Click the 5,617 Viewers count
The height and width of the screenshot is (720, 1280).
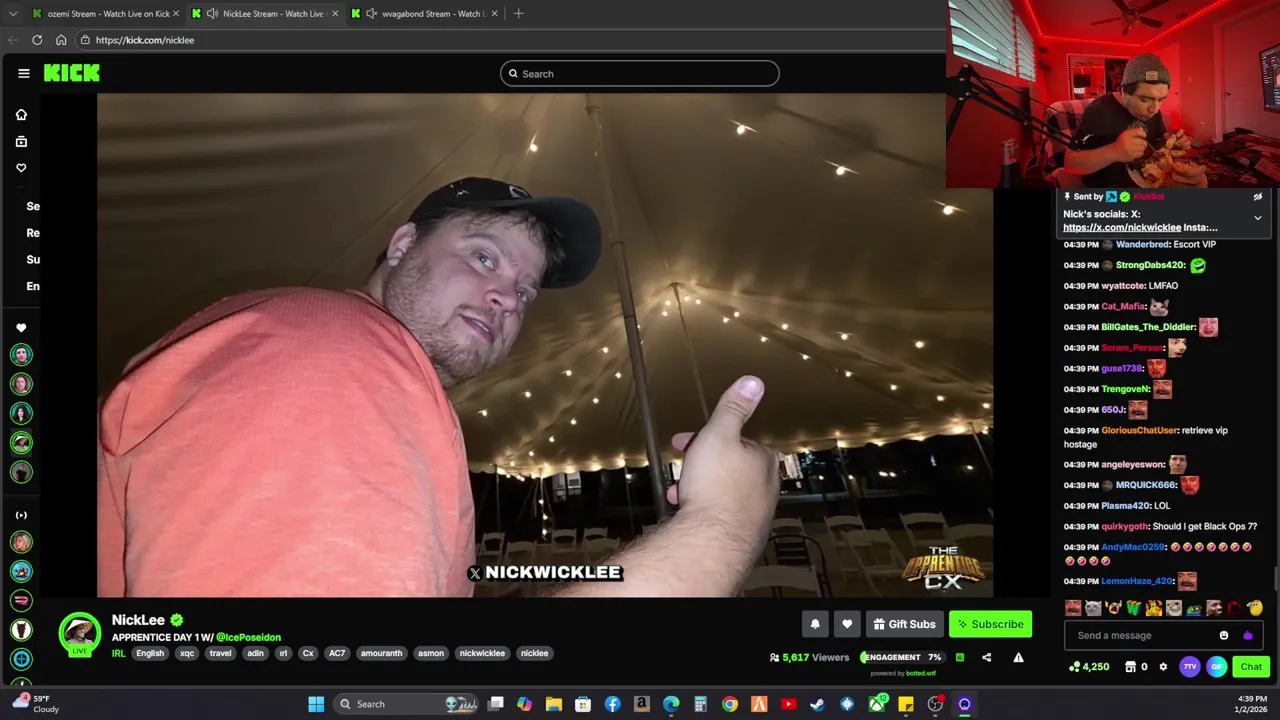coord(809,657)
